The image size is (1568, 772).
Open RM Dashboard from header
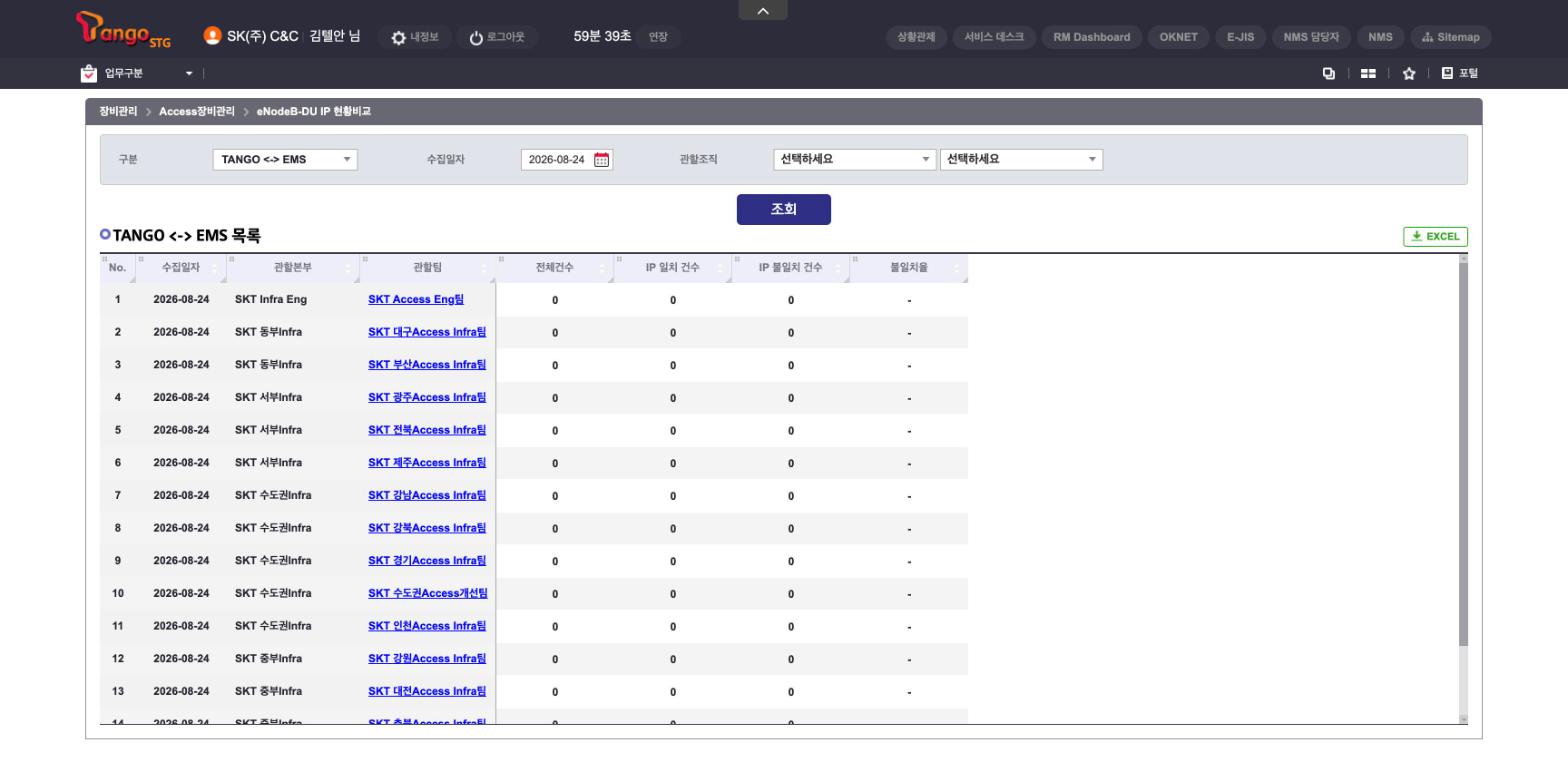click(x=1092, y=37)
